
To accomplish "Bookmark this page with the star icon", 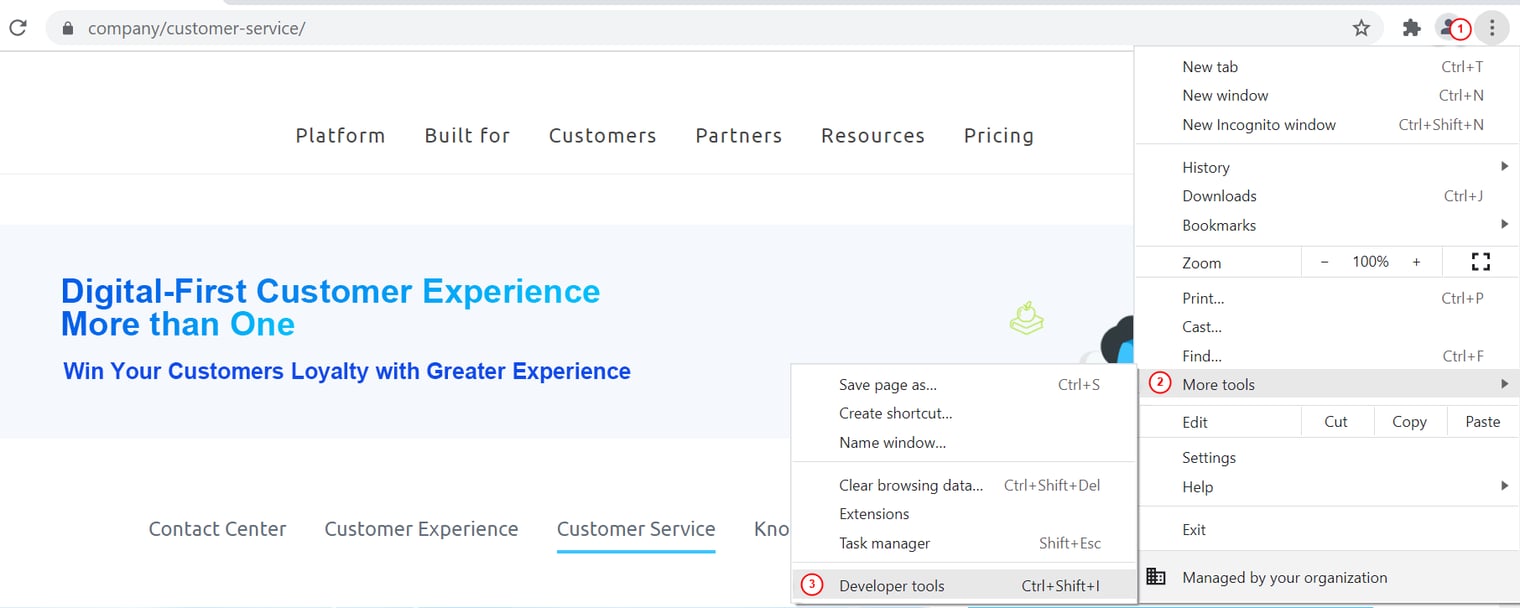I will click(x=1361, y=28).
